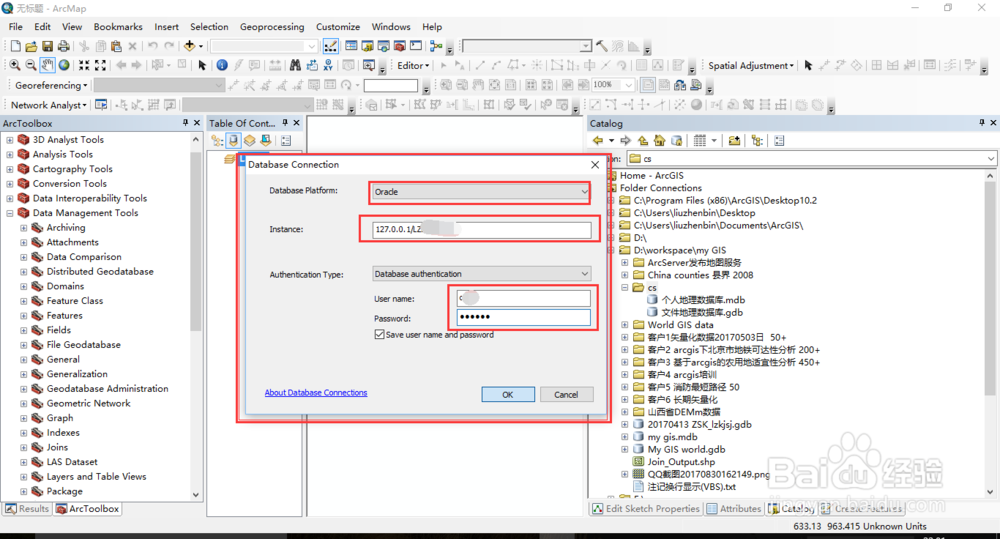Click the Add Data icon
The image size is (1000, 539).
pyautogui.click(x=189, y=46)
